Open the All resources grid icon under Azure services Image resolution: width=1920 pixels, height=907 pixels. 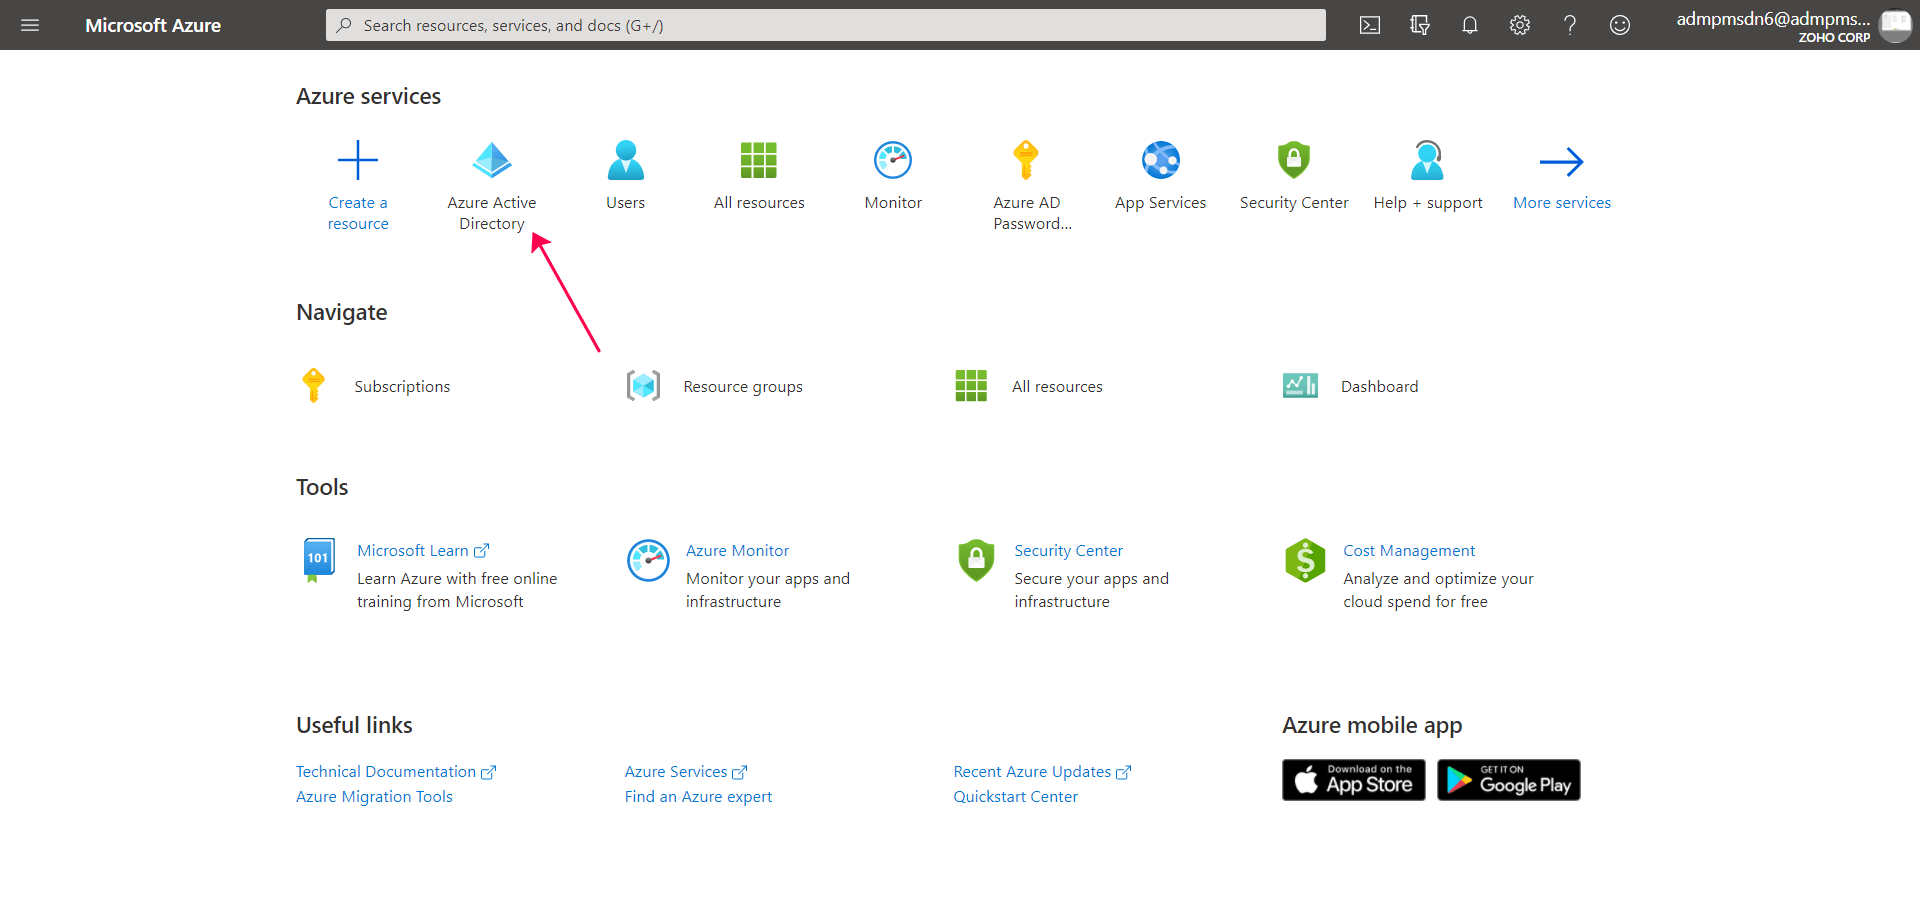[759, 160]
